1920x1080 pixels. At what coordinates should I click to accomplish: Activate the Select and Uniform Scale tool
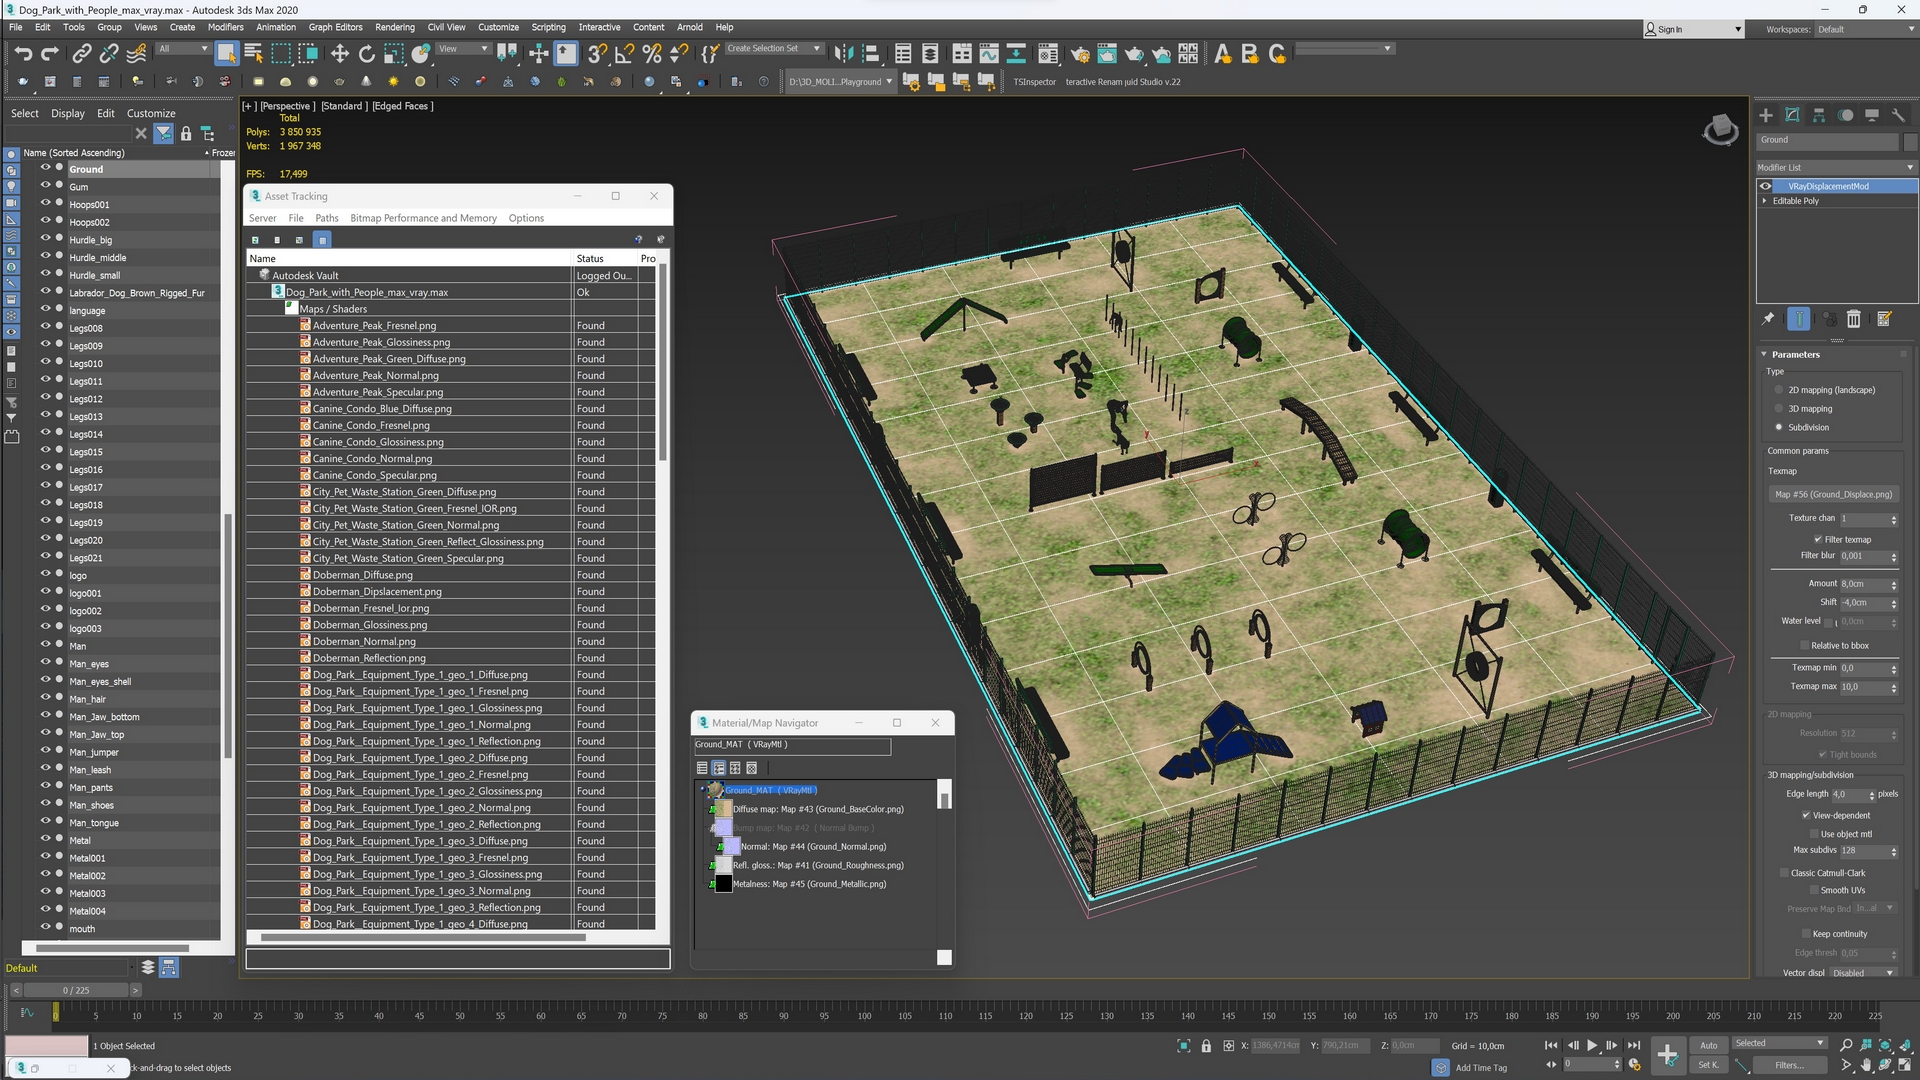coord(394,53)
